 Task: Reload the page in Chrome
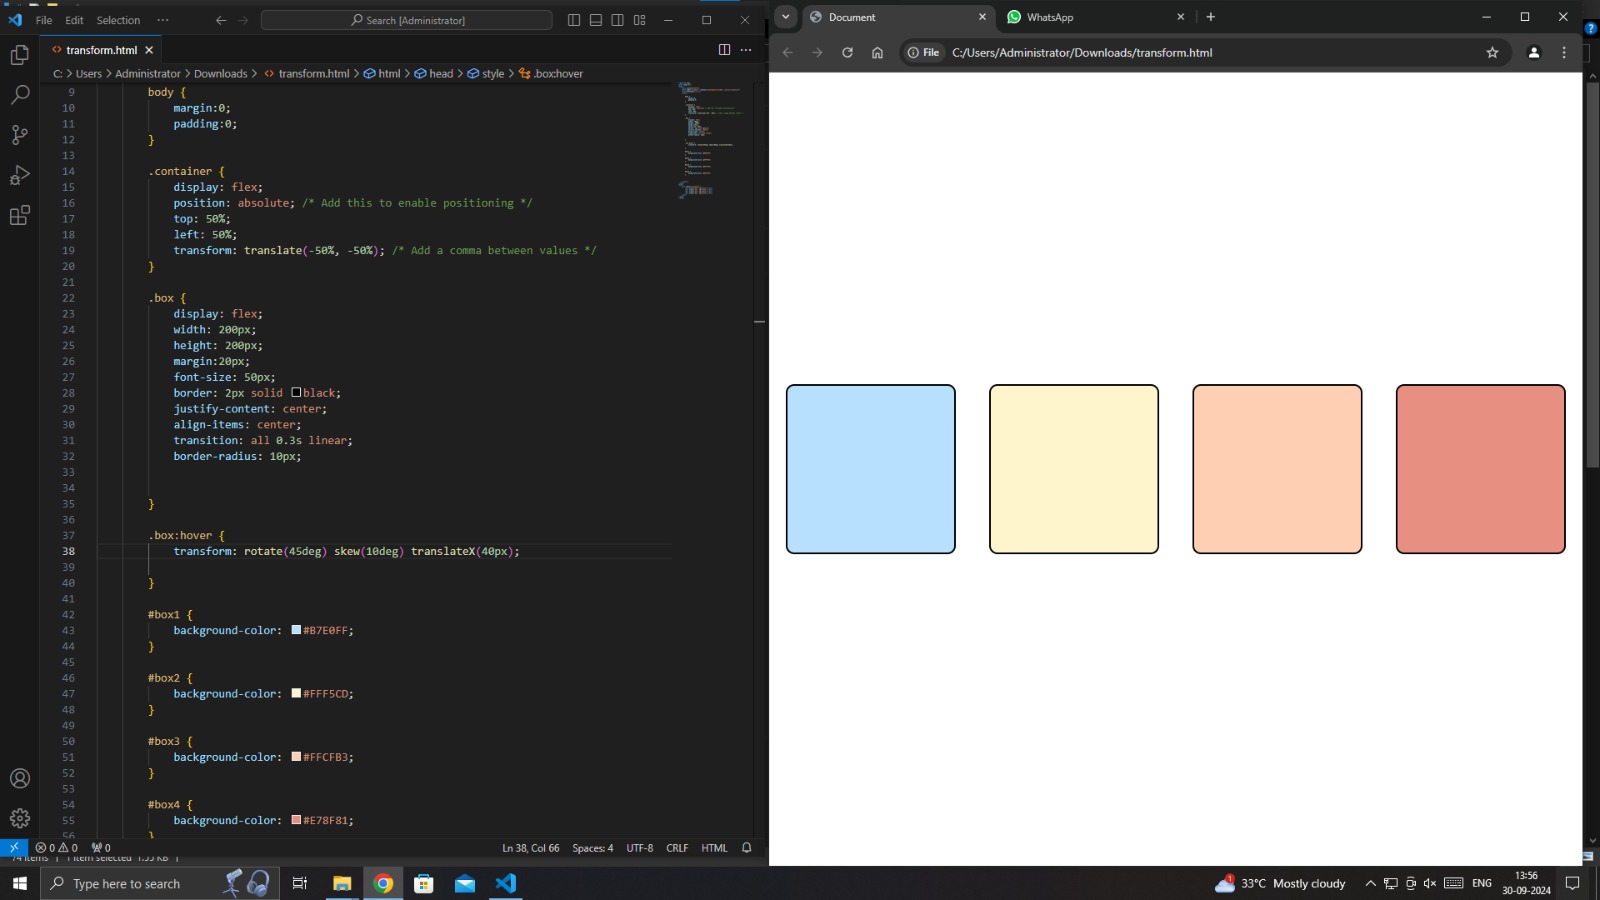pyautogui.click(x=847, y=53)
